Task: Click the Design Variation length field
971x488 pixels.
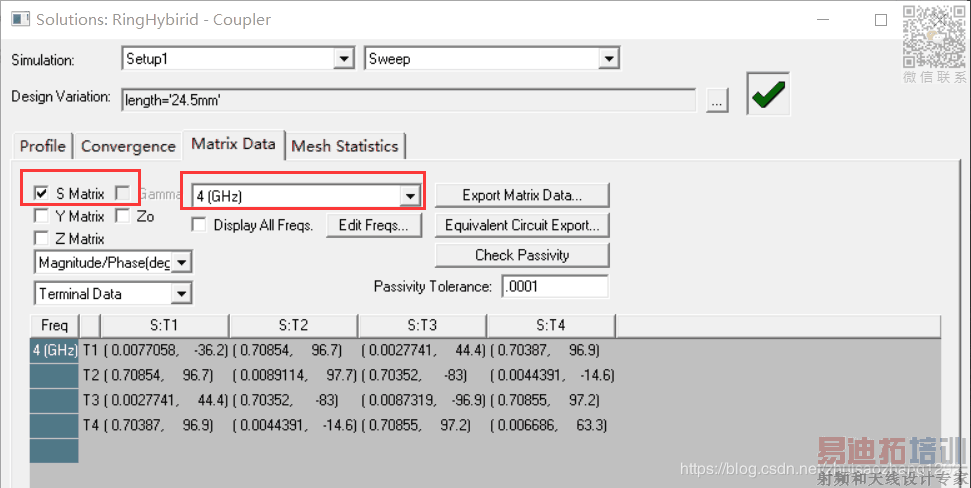Action: click(x=409, y=100)
